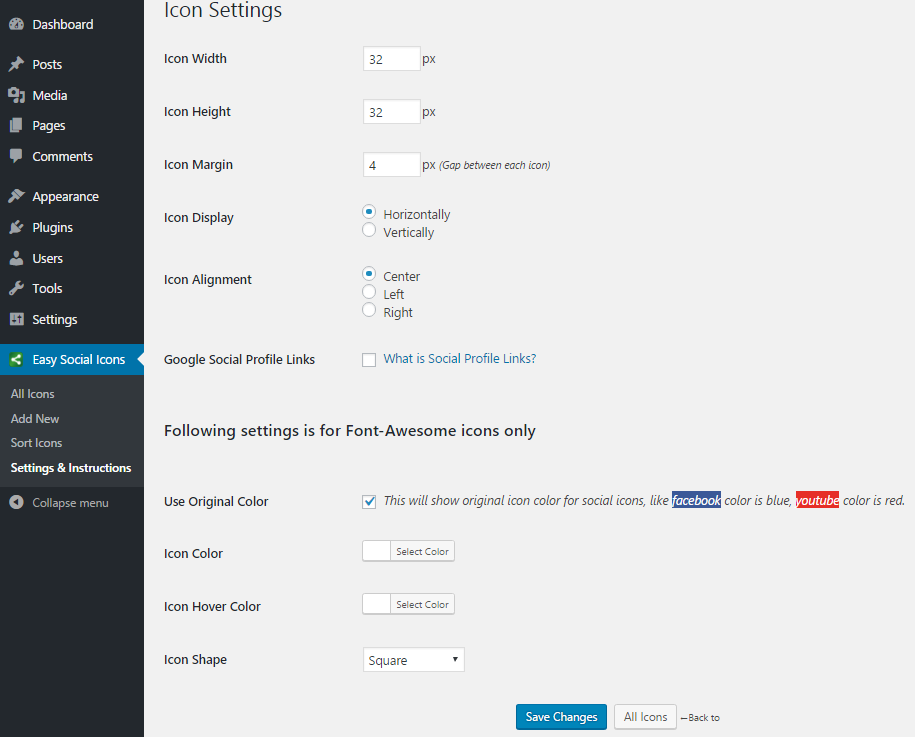
Task: Open the Icon Hover Color picker swatch
Action: tap(376, 605)
